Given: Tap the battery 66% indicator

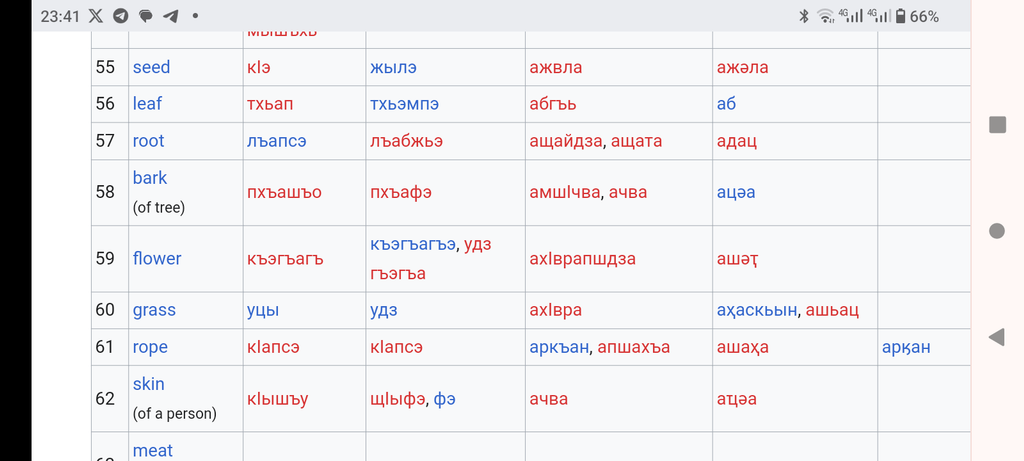Looking at the screenshot, I should click(916, 16).
